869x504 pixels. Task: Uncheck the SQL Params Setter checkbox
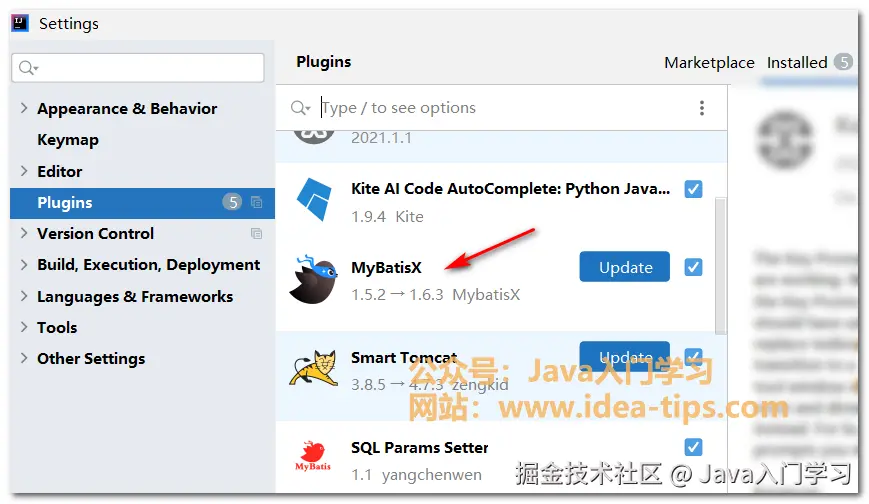click(x=693, y=447)
